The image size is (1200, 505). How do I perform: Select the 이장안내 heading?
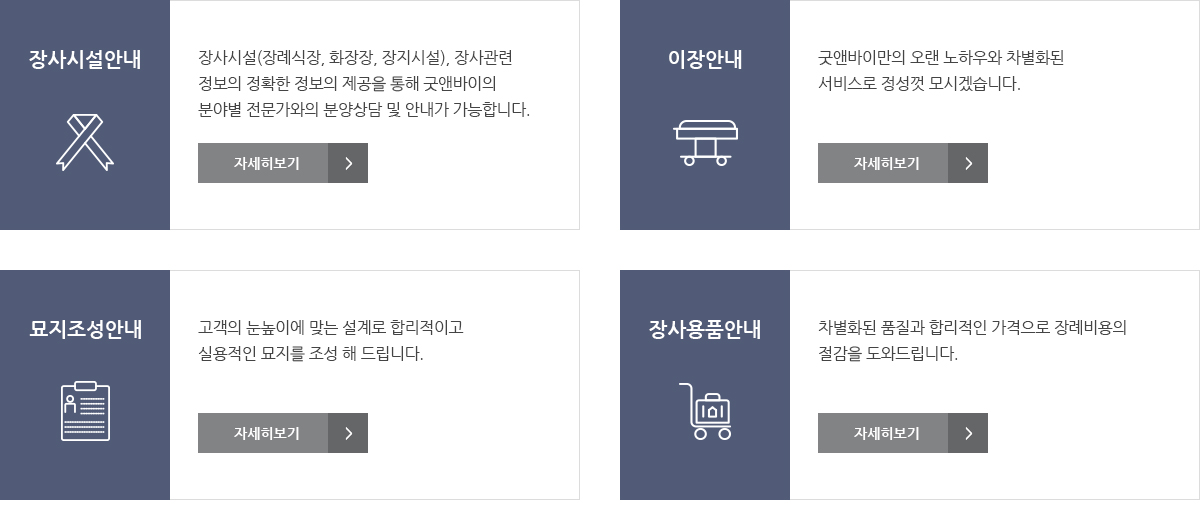point(705,59)
